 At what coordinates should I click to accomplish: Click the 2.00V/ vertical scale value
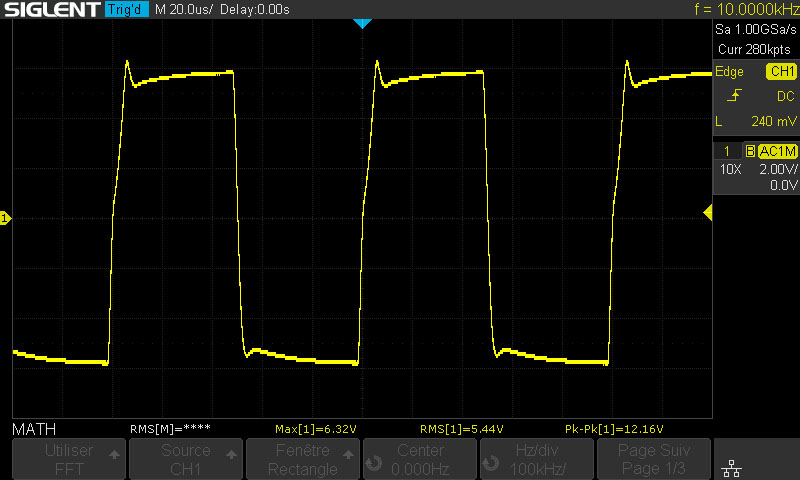coord(778,169)
